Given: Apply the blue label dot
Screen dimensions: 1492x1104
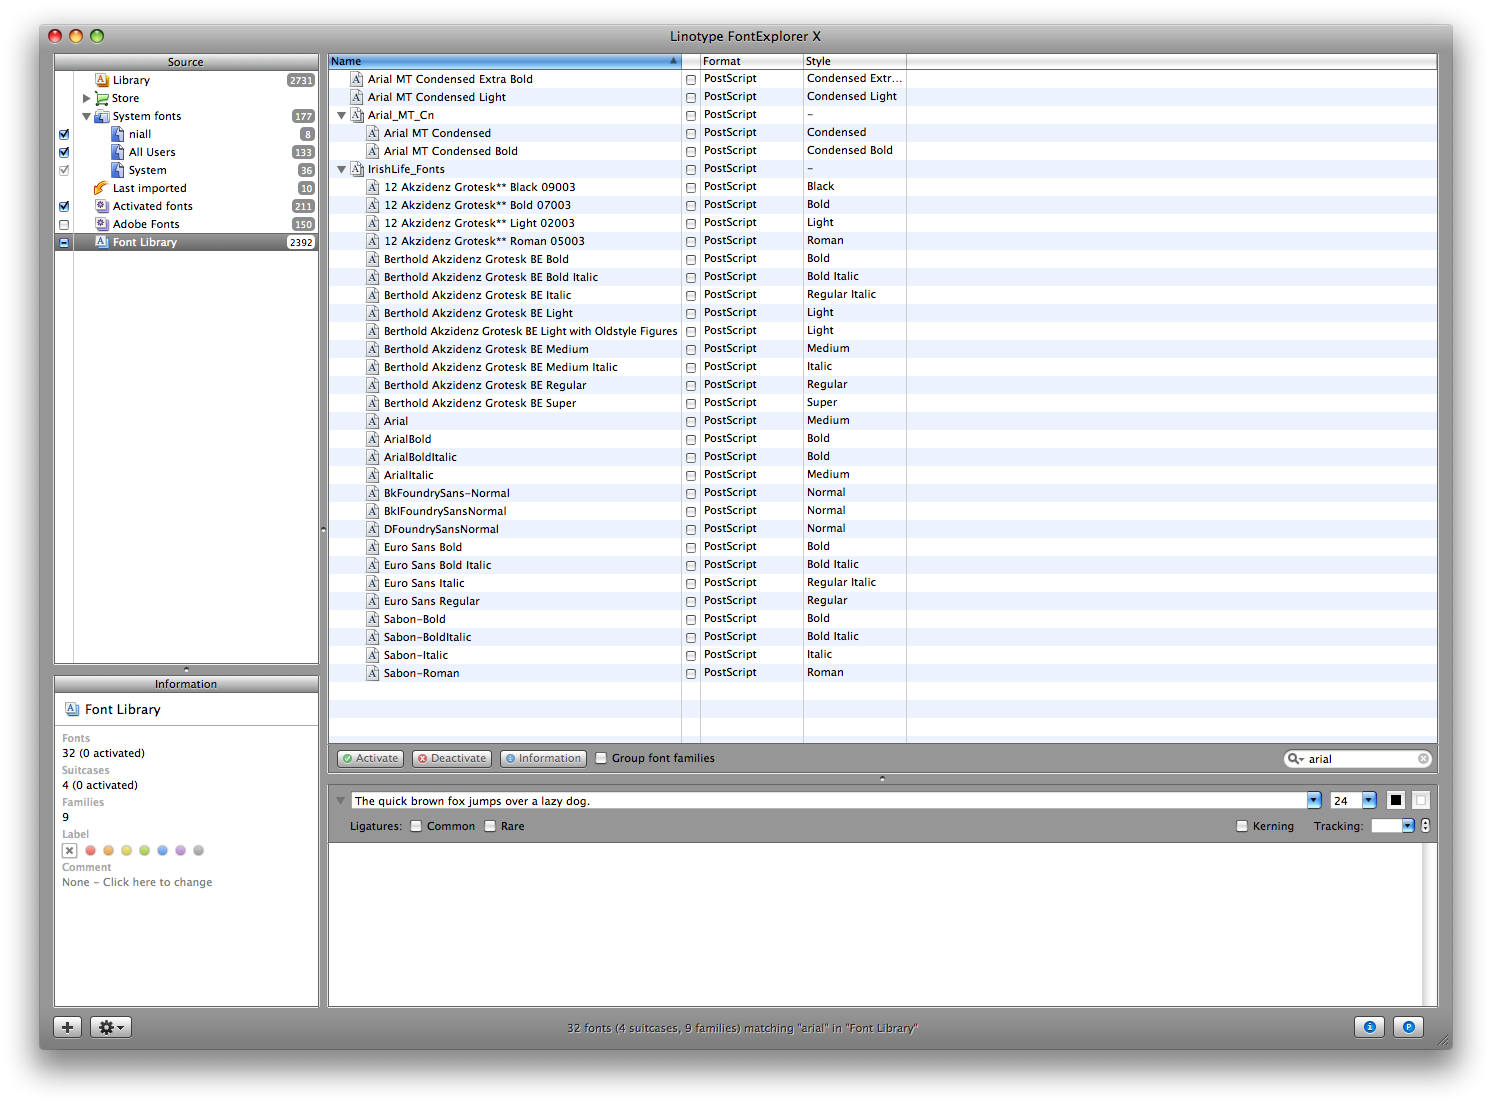Looking at the screenshot, I should click(162, 851).
